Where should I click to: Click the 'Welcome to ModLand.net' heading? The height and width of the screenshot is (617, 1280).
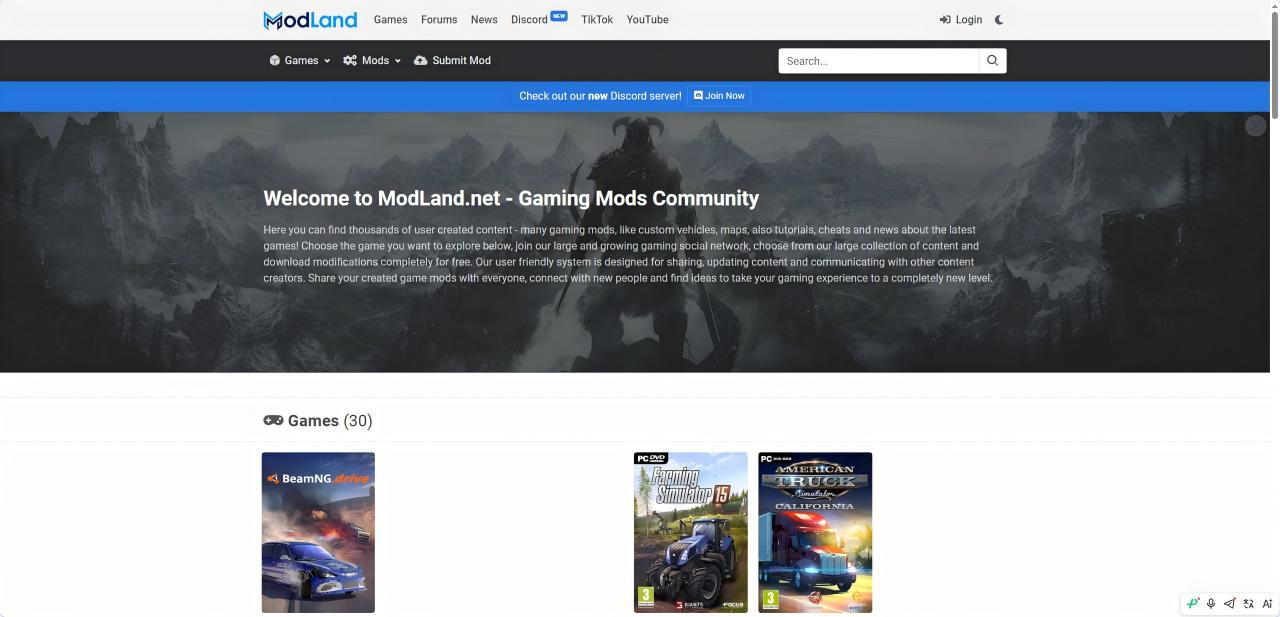pos(511,198)
